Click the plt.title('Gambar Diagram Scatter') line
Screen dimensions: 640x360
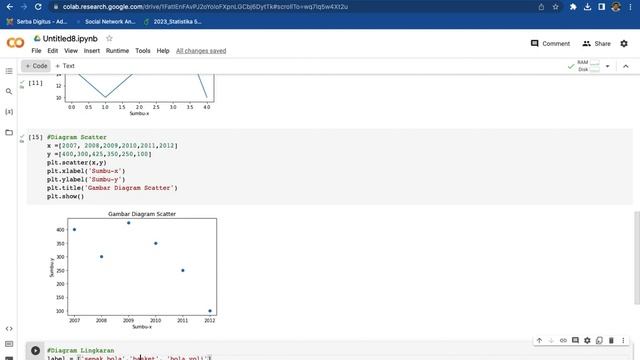pyautogui.click(x=112, y=188)
